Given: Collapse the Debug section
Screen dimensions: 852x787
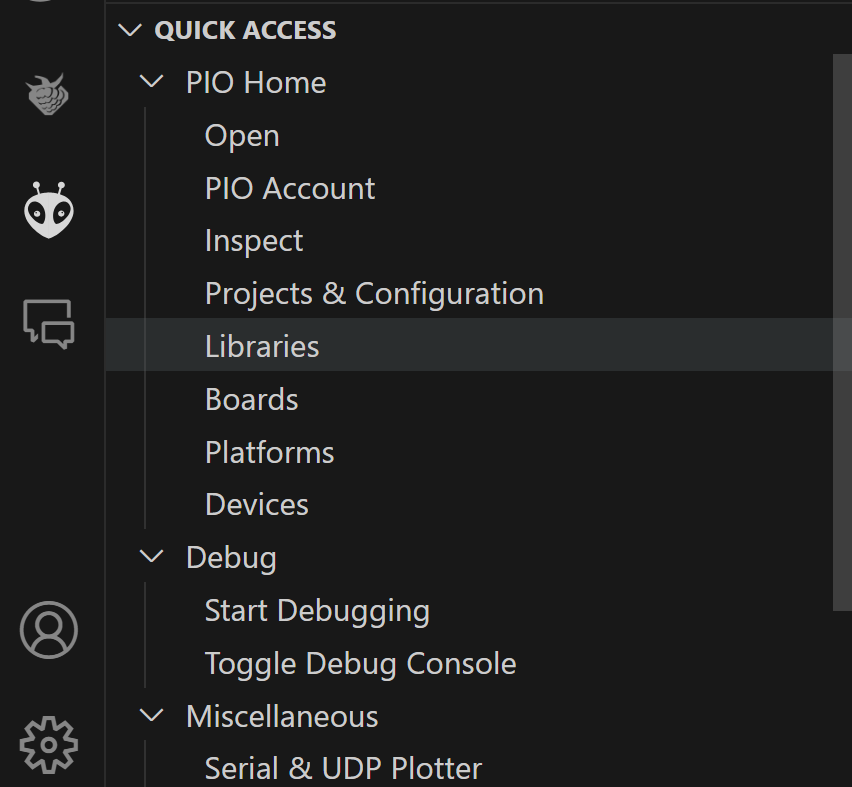Looking at the screenshot, I should (x=152, y=557).
